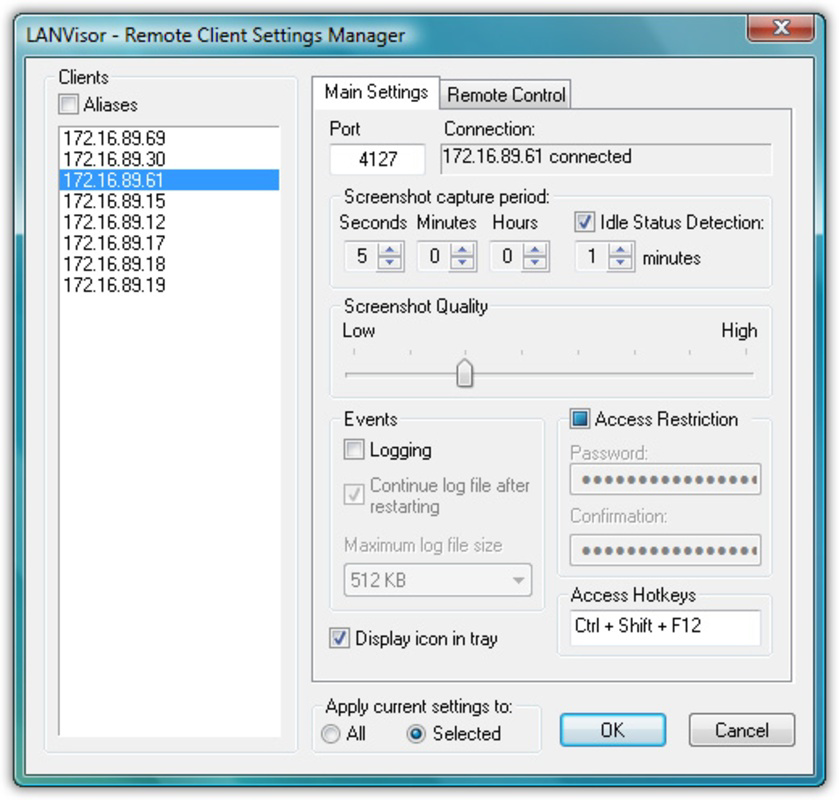Confirm settings with OK button
The width and height of the screenshot is (839, 800).
tap(613, 730)
